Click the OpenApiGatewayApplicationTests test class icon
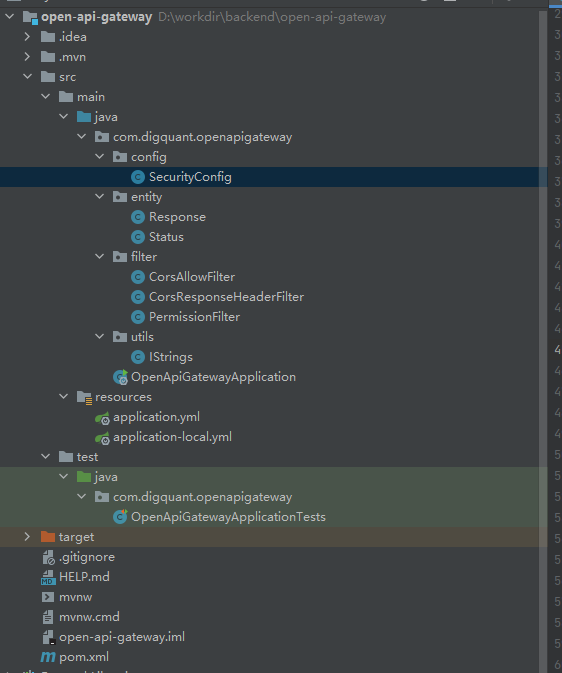Viewport: 562px width, 673px height. point(120,517)
